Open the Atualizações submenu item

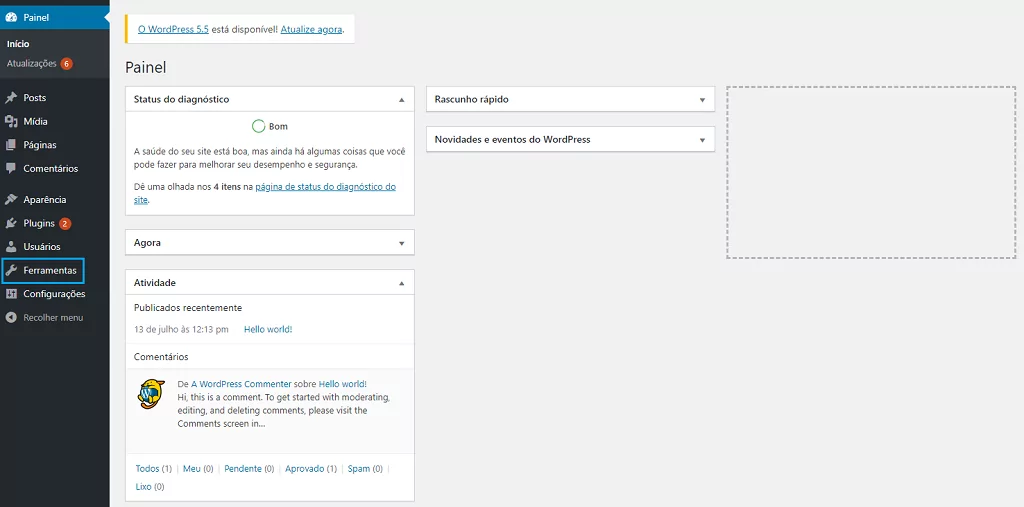coord(31,64)
